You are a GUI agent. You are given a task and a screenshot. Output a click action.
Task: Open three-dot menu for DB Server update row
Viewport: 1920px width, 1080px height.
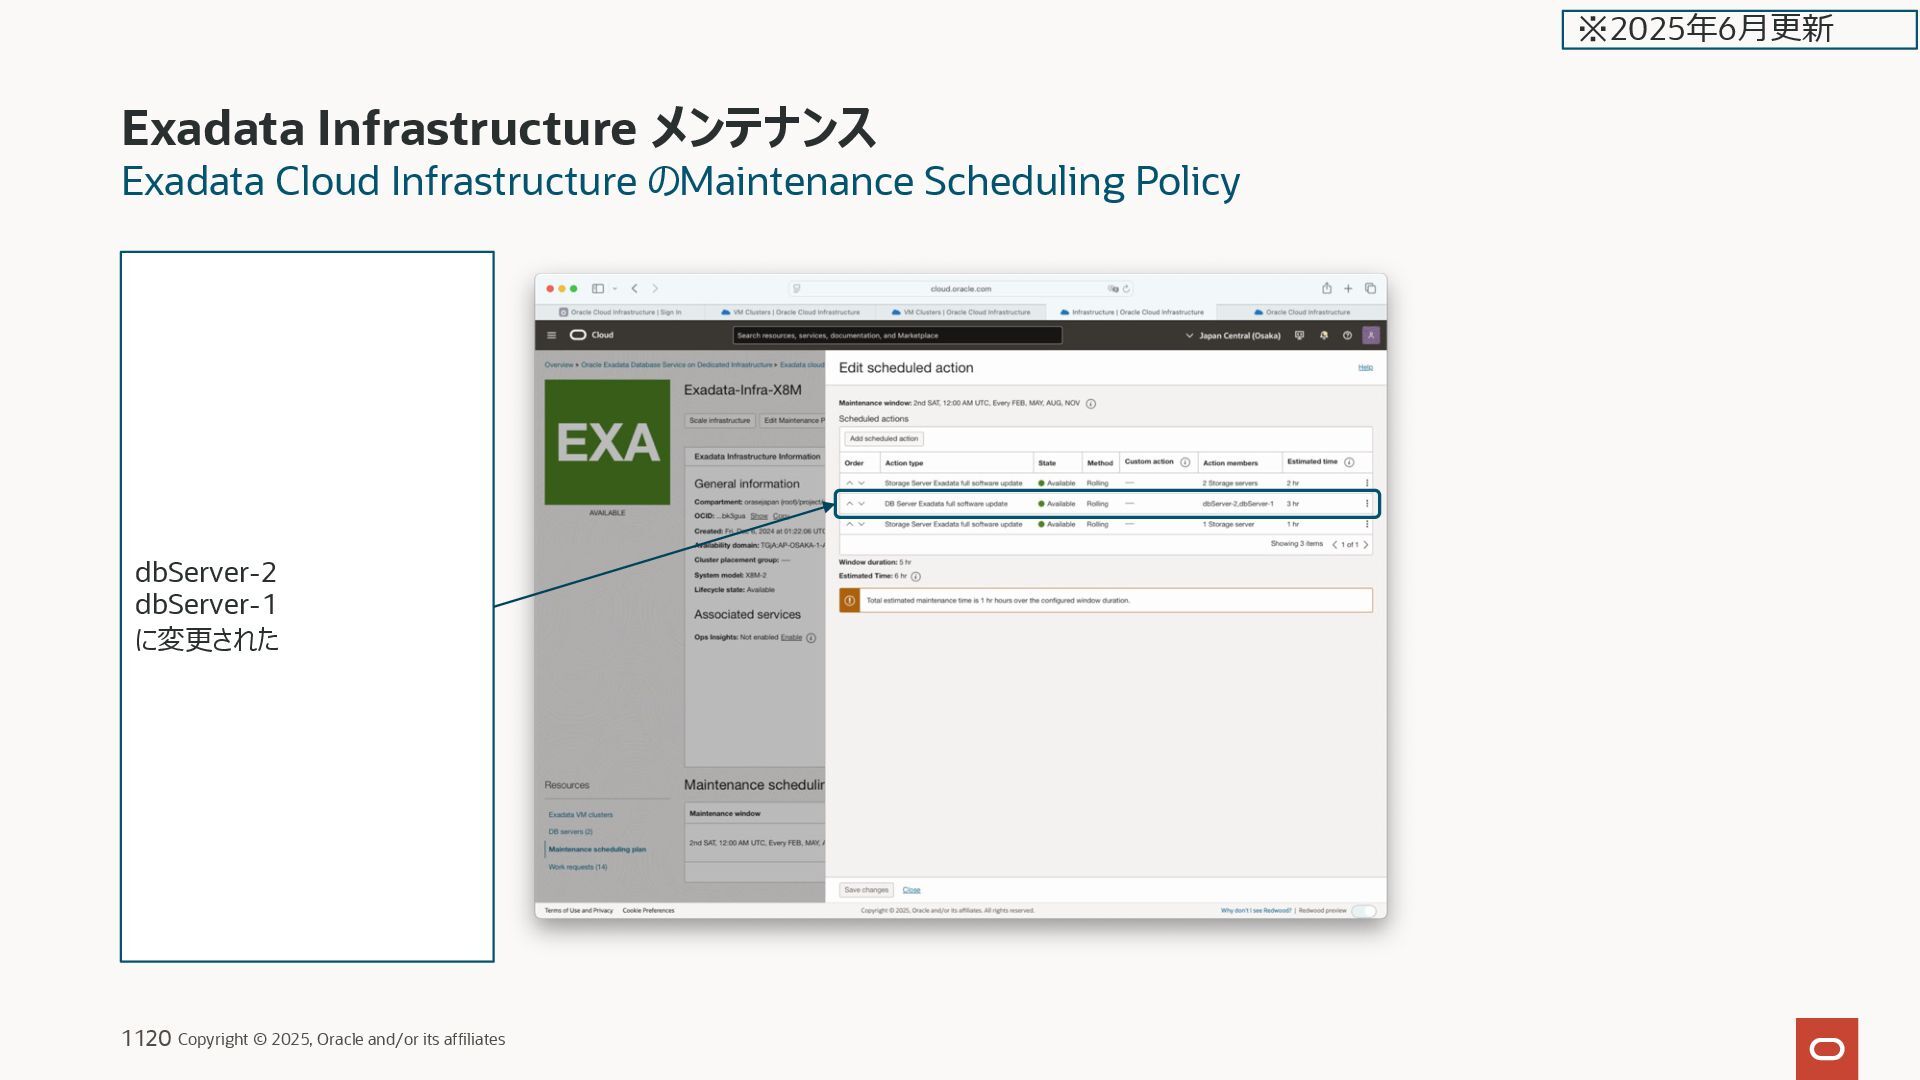1367,504
